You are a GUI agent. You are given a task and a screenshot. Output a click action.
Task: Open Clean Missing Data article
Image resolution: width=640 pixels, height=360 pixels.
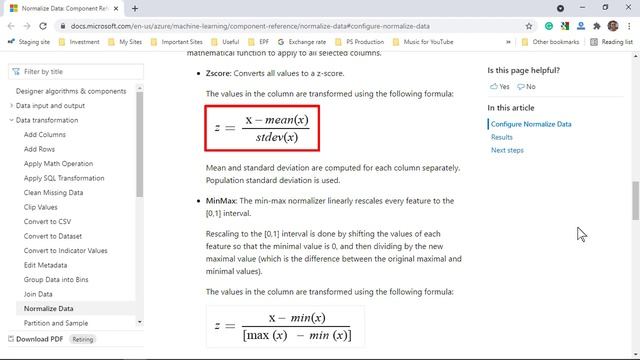point(53,193)
